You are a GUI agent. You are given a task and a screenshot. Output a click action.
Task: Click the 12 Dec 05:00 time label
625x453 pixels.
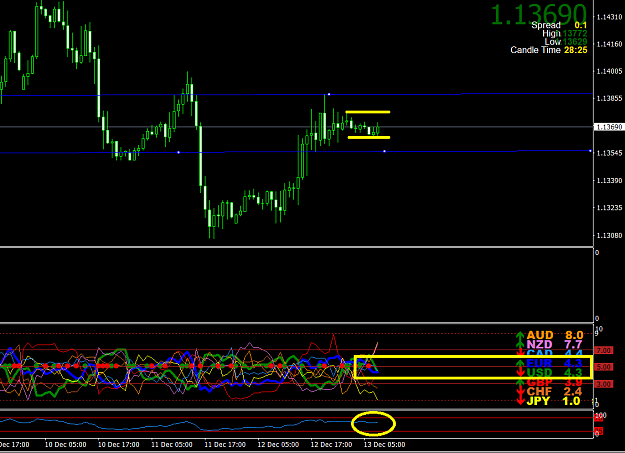278,445
